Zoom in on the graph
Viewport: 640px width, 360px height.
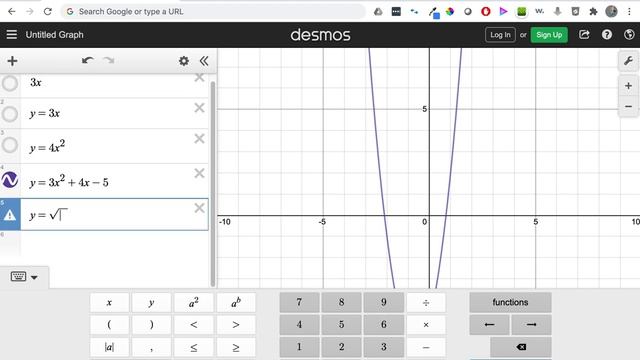tap(628, 86)
